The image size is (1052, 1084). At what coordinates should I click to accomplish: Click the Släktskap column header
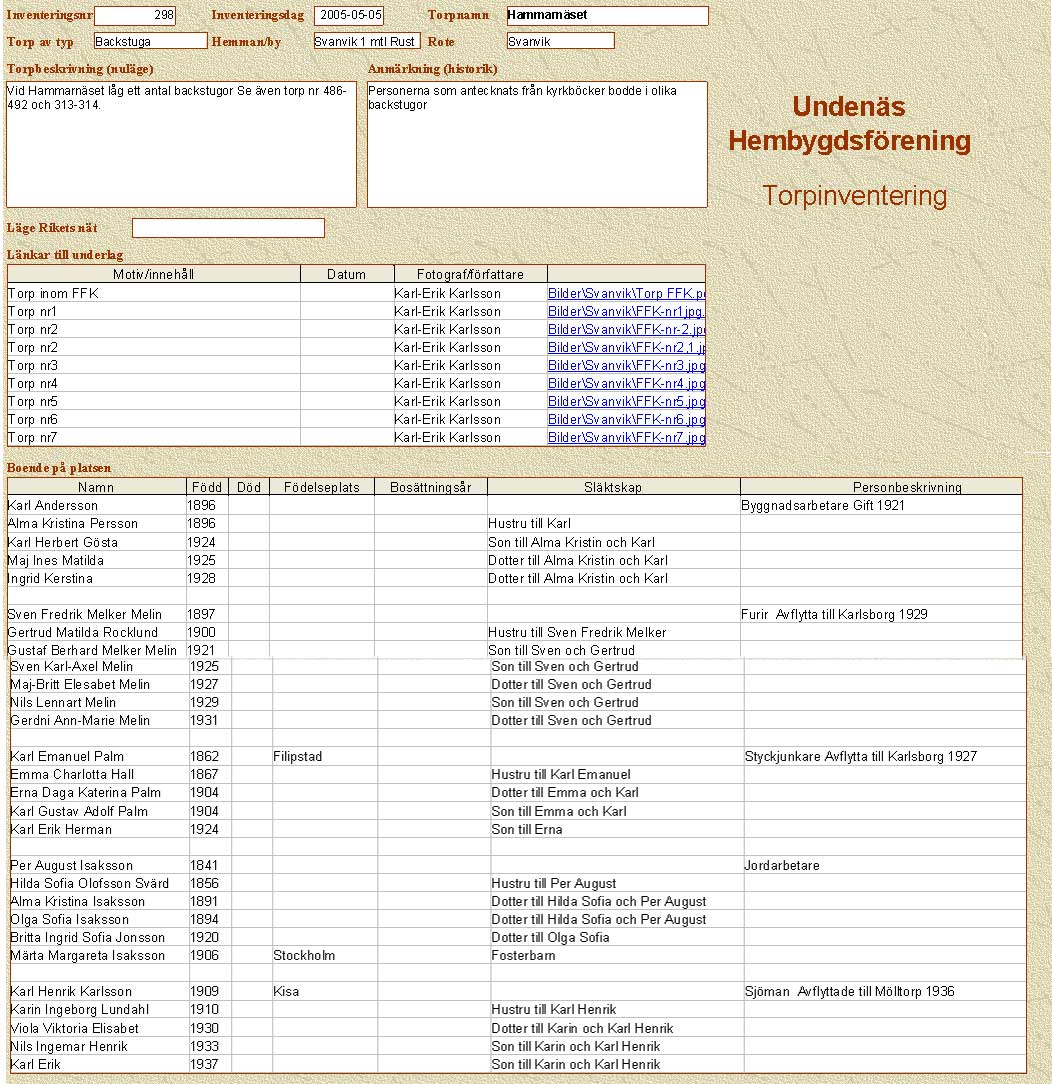click(613, 487)
